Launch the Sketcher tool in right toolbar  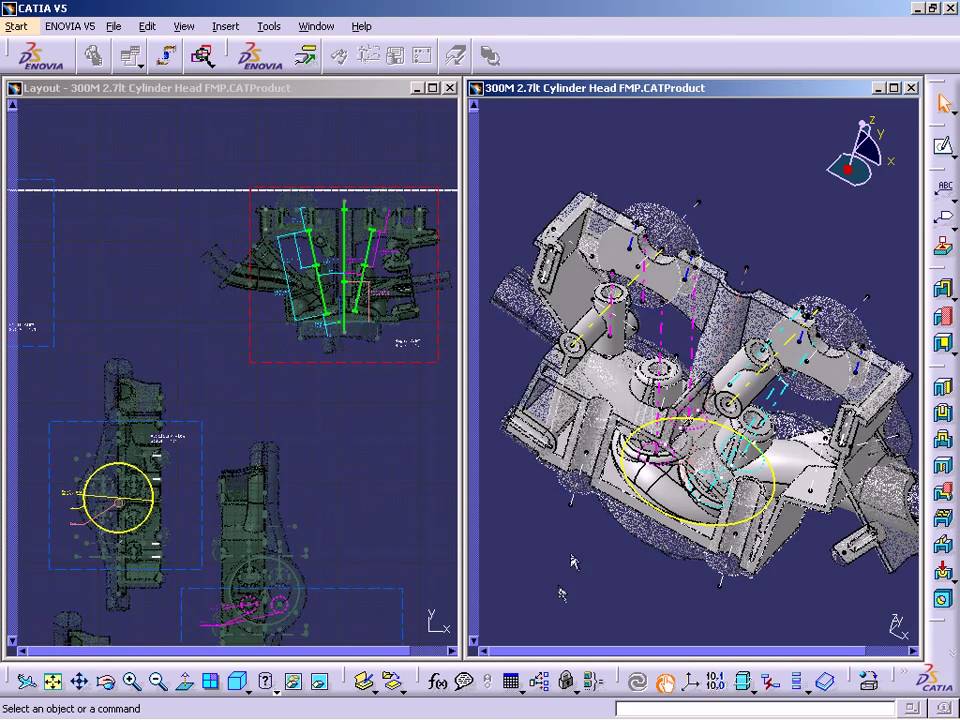(x=943, y=146)
